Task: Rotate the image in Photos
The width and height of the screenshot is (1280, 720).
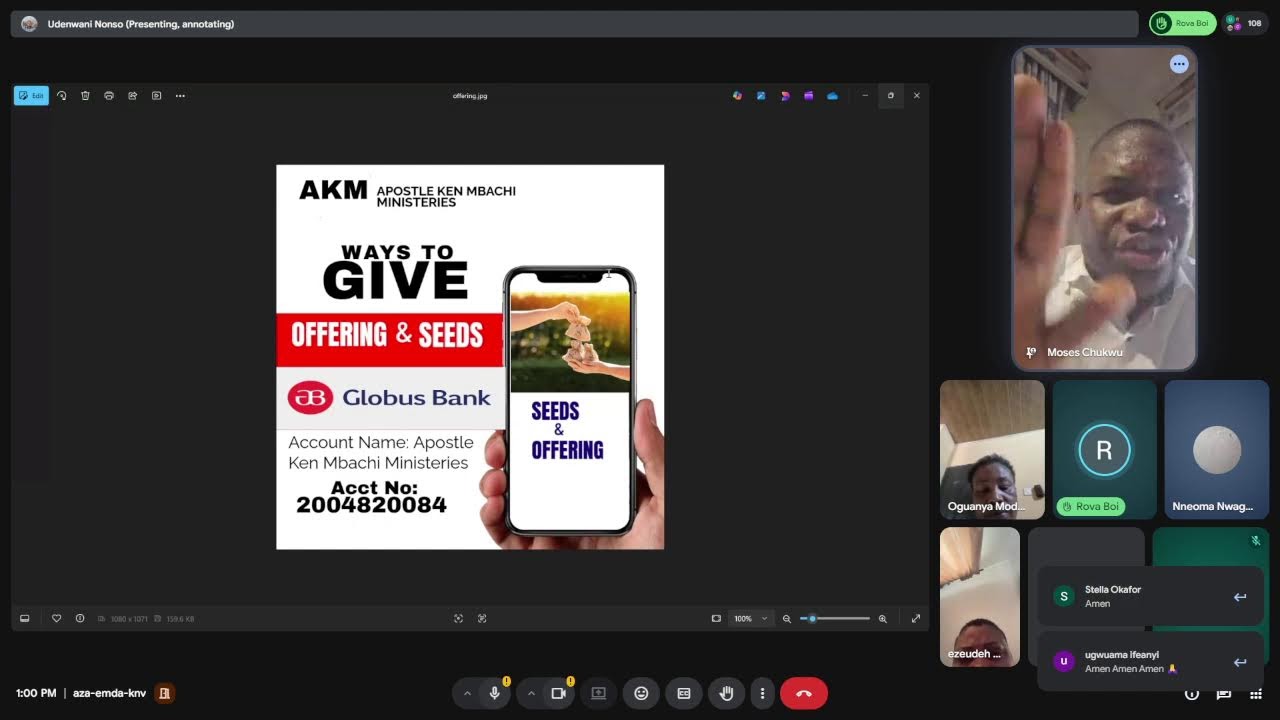Action: (x=62, y=96)
